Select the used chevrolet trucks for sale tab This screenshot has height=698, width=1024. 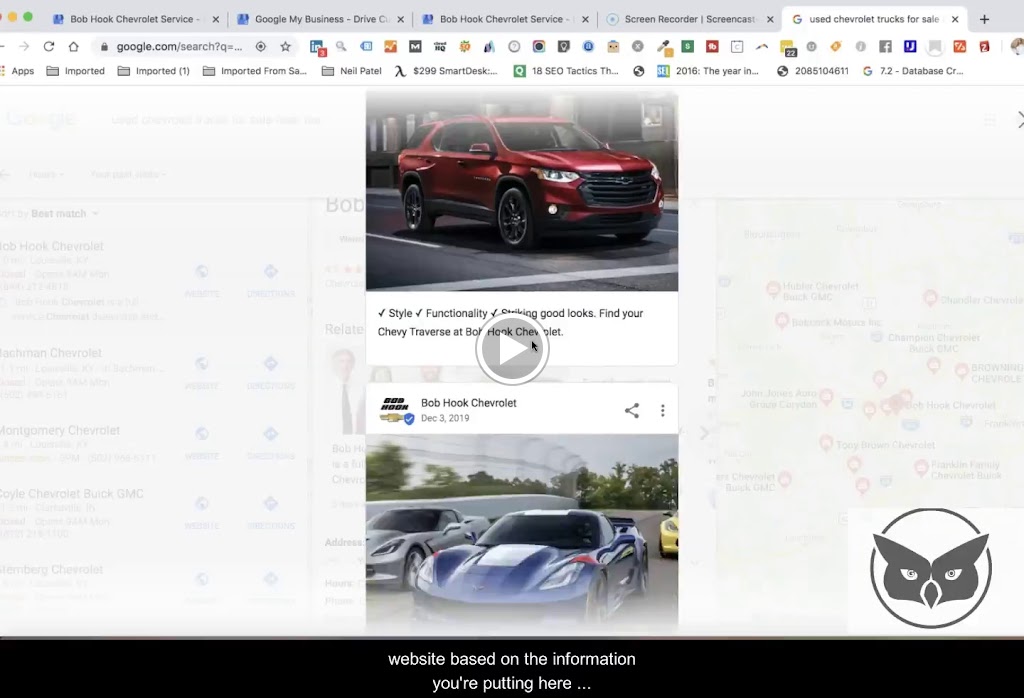coord(874,19)
